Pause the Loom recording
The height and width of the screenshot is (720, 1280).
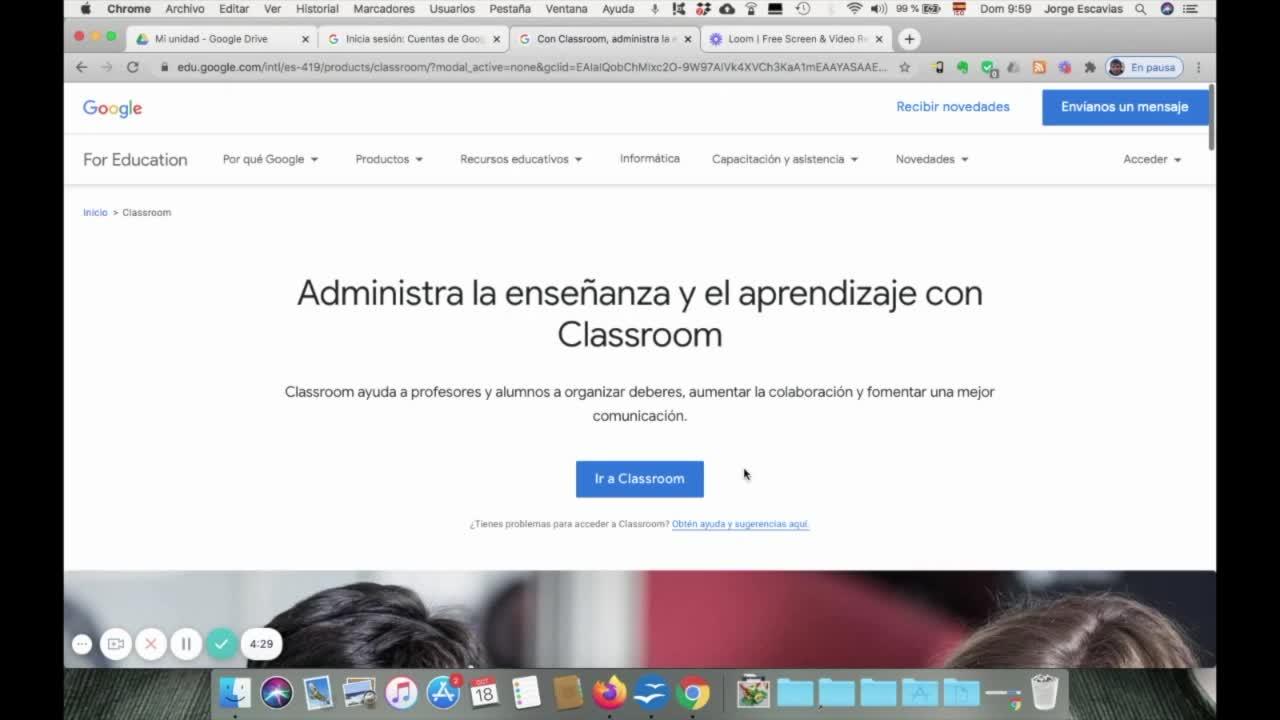coord(186,644)
